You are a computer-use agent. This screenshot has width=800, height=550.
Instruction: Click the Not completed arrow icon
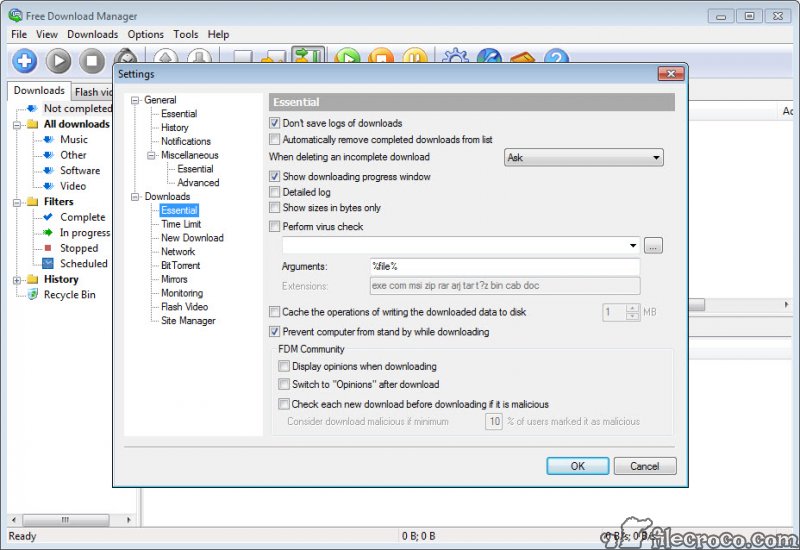pyautogui.click(x=32, y=108)
